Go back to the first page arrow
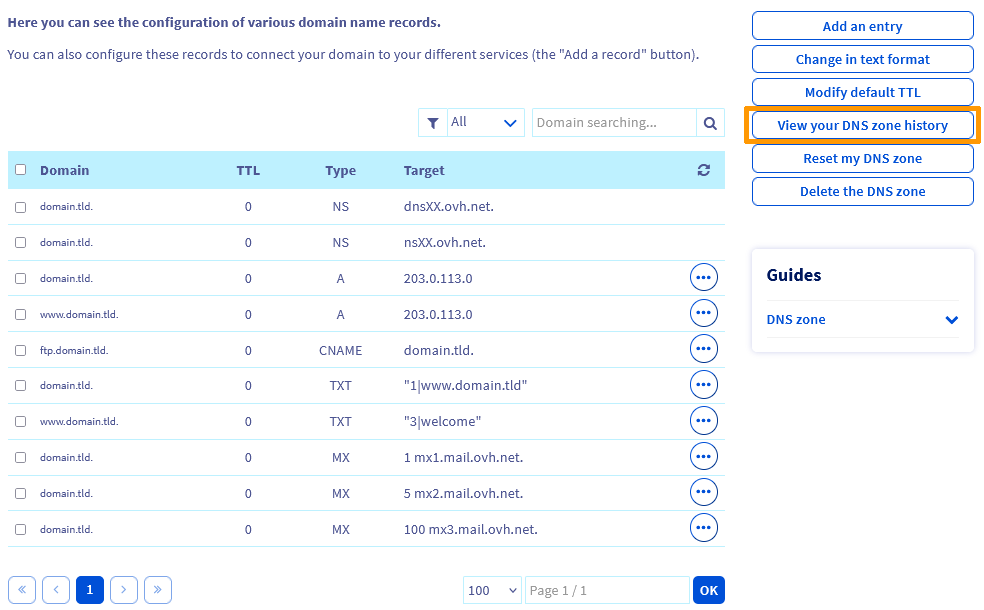 point(22,590)
